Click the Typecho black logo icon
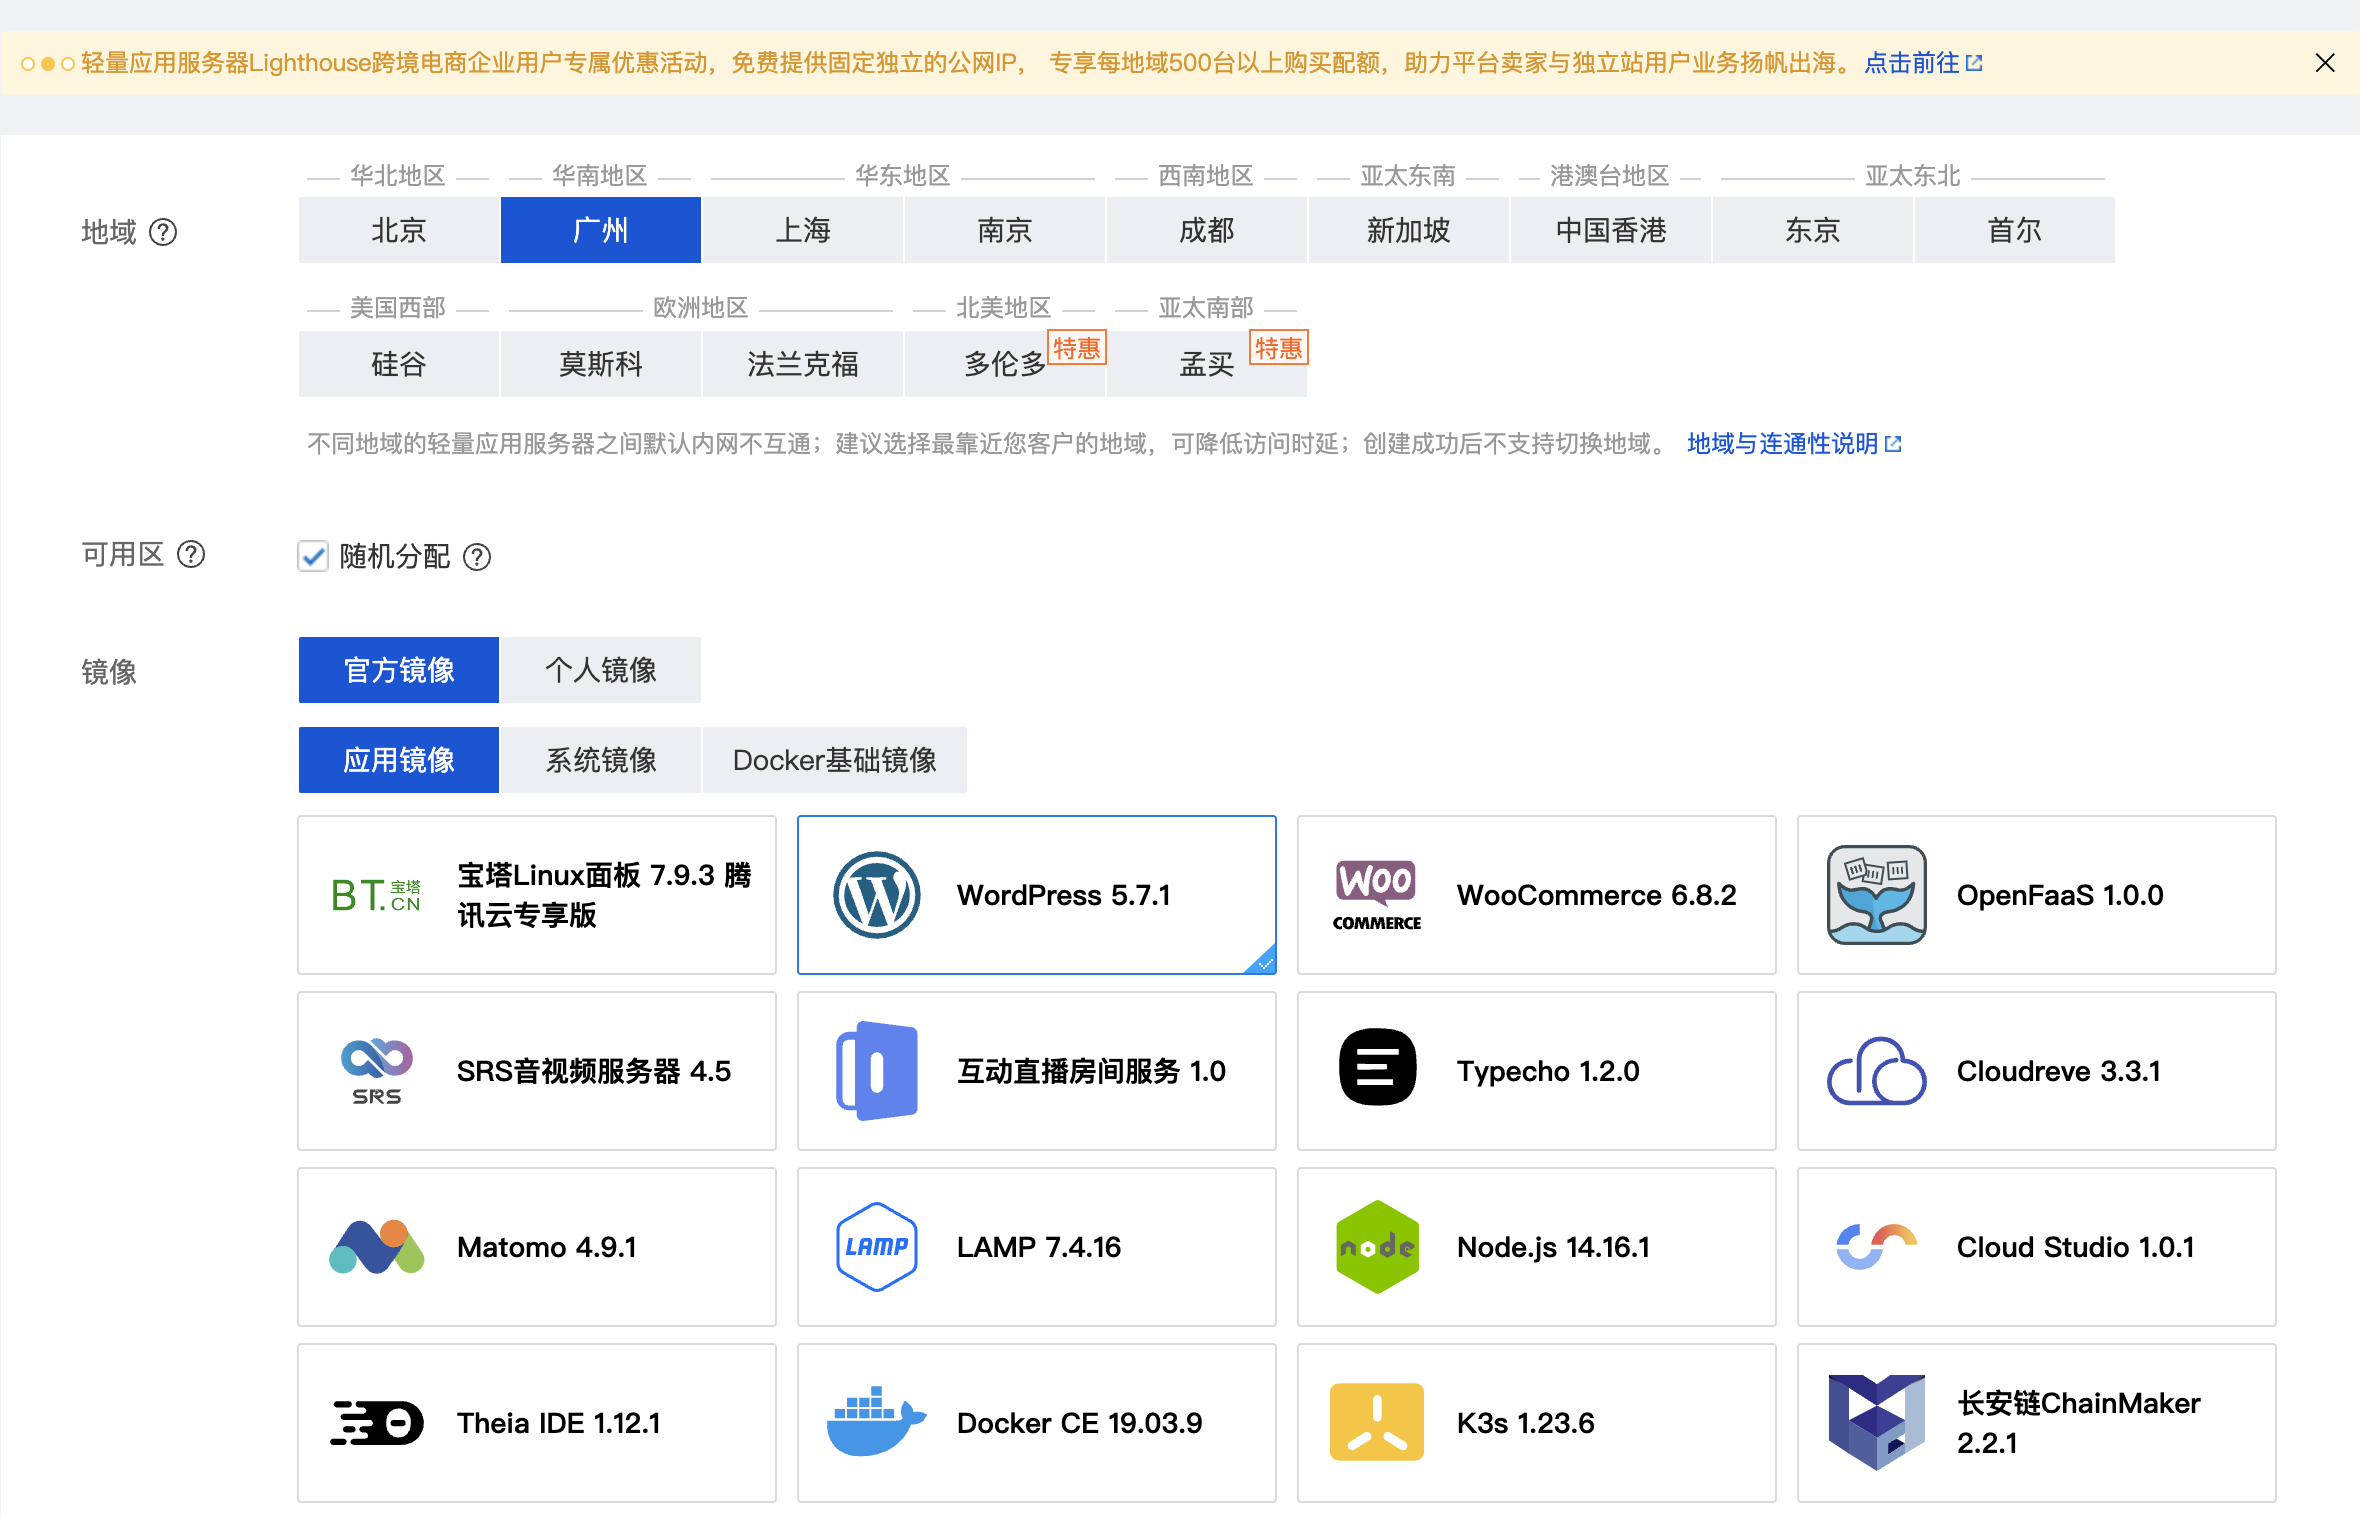This screenshot has width=2360, height=1518. tap(1377, 1067)
